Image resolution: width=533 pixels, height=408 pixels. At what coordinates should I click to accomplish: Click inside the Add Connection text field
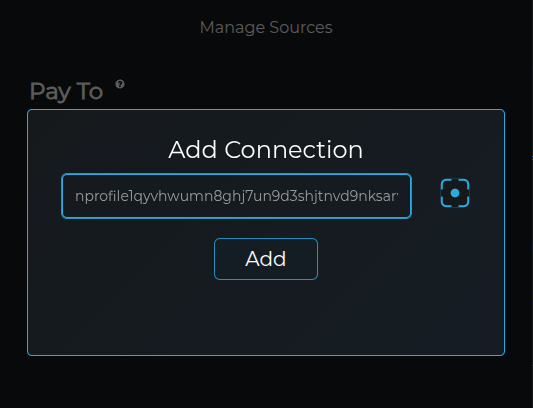(x=237, y=196)
